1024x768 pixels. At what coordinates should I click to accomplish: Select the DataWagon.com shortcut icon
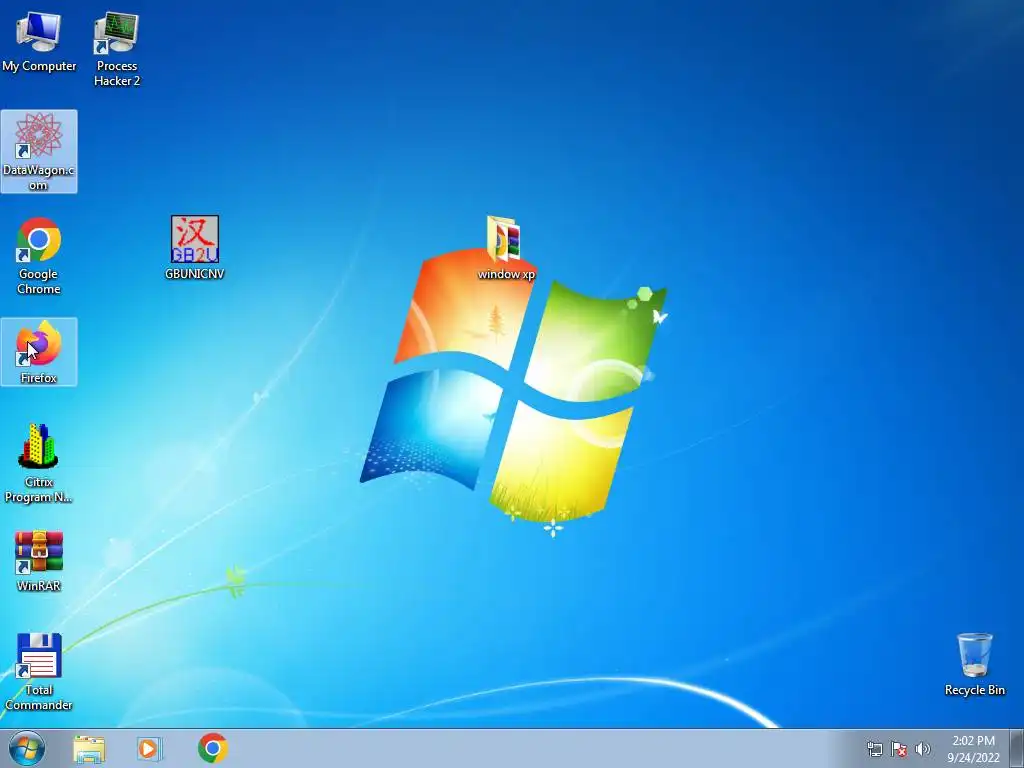click(x=39, y=152)
